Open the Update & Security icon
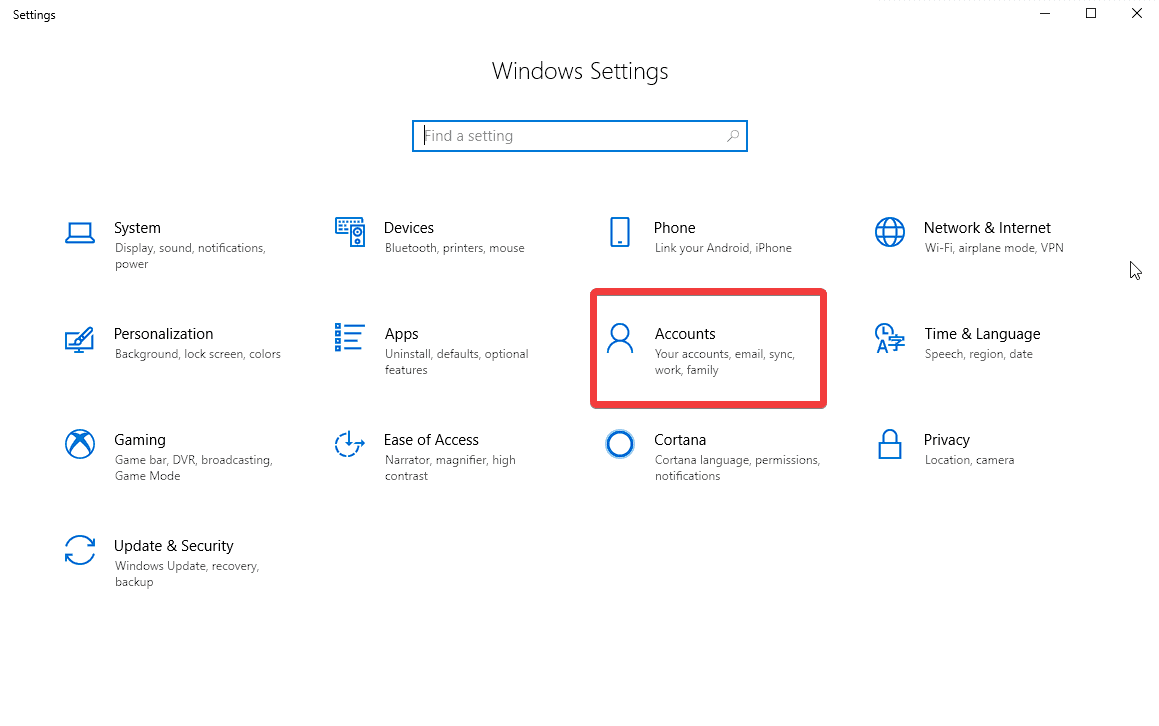 [x=79, y=550]
